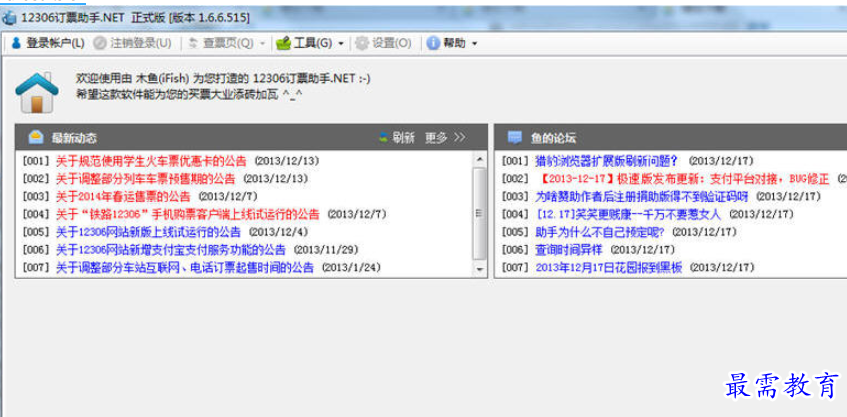Open the 工具(G) menu
The height and width of the screenshot is (417, 847).
point(313,44)
